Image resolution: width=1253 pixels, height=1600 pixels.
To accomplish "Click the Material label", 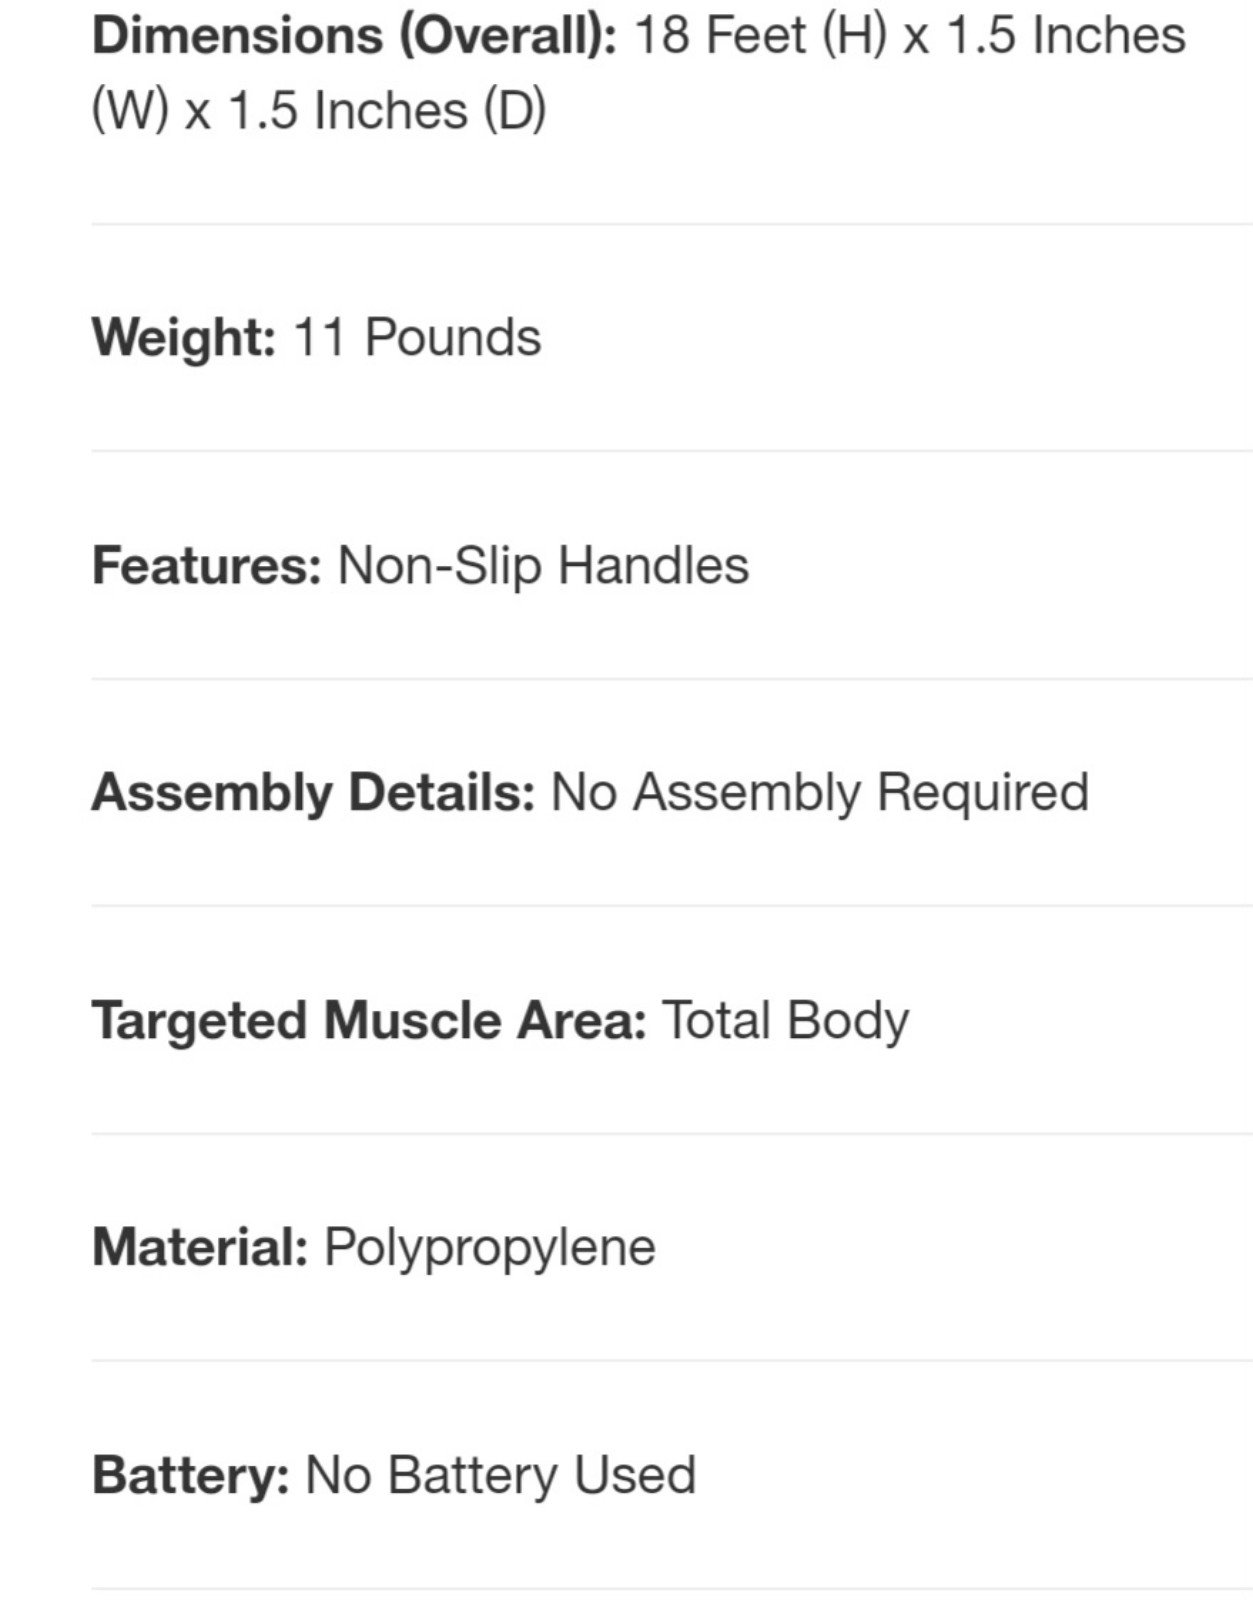I will click(200, 1248).
